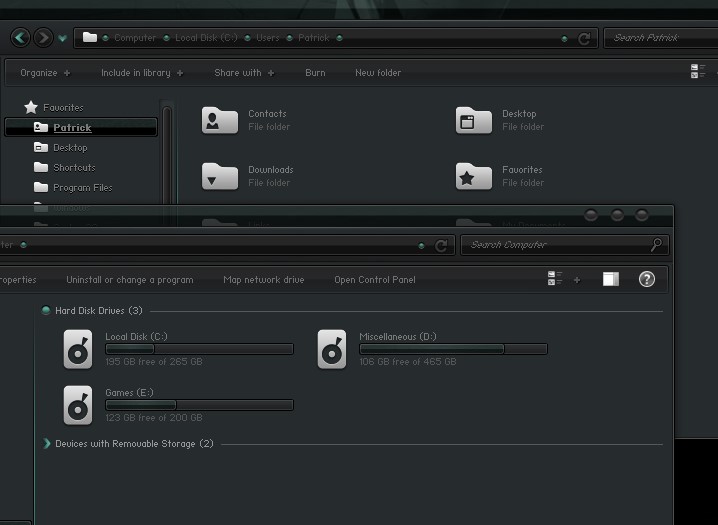
Task: Toggle the preview pane button
Action: pyautogui.click(x=610, y=279)
